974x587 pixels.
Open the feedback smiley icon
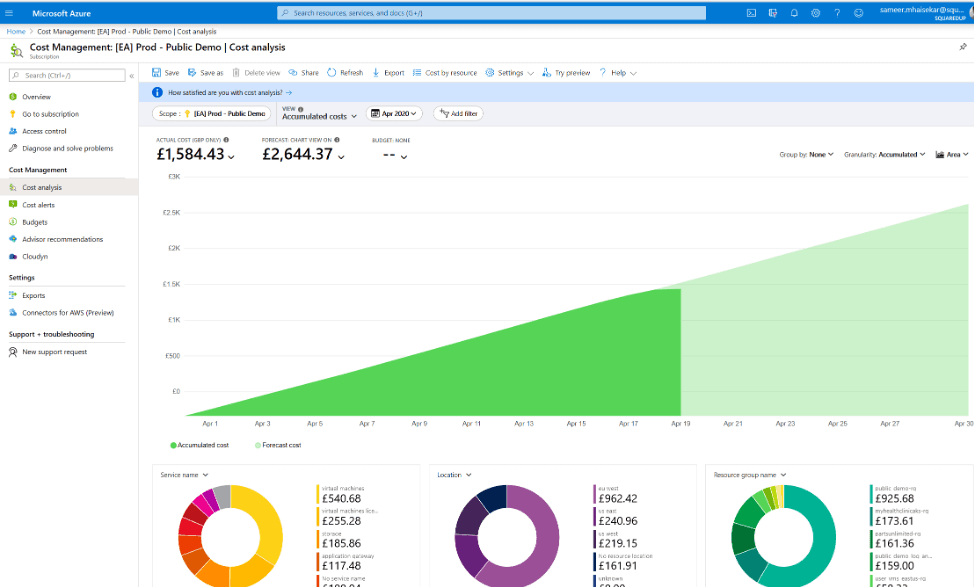[858, 13]
